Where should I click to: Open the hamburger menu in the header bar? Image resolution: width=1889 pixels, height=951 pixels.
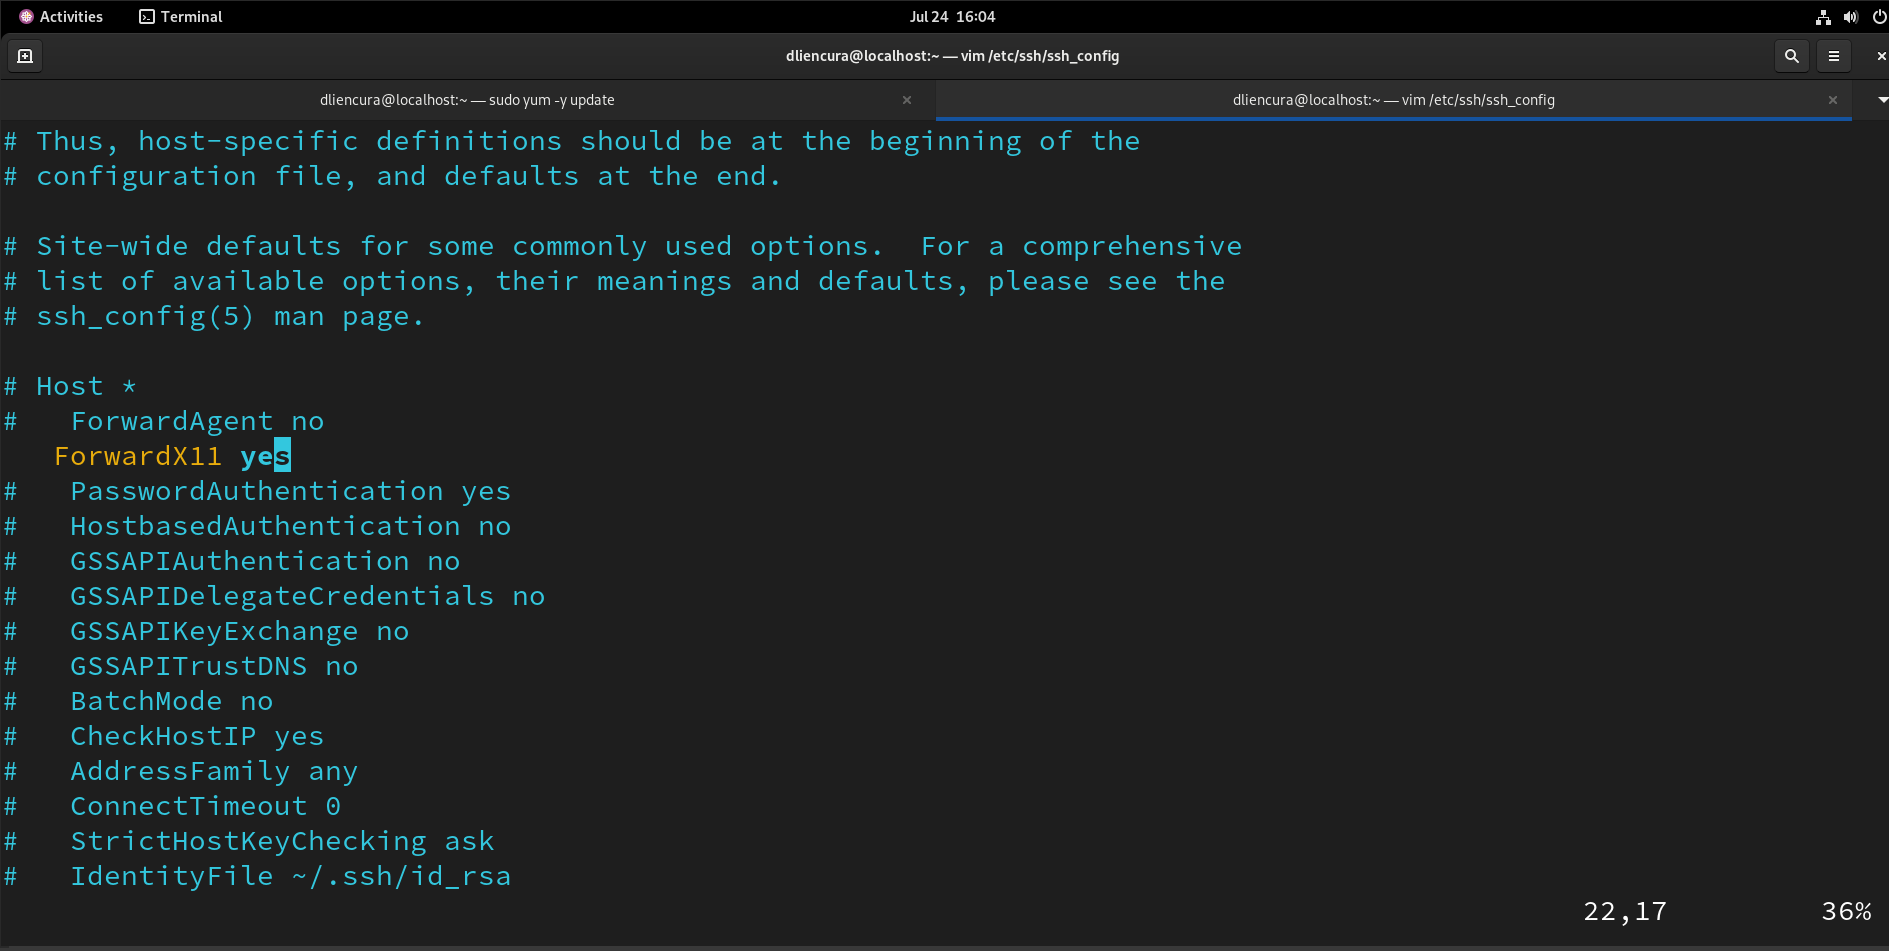[x=1834, y=56]
